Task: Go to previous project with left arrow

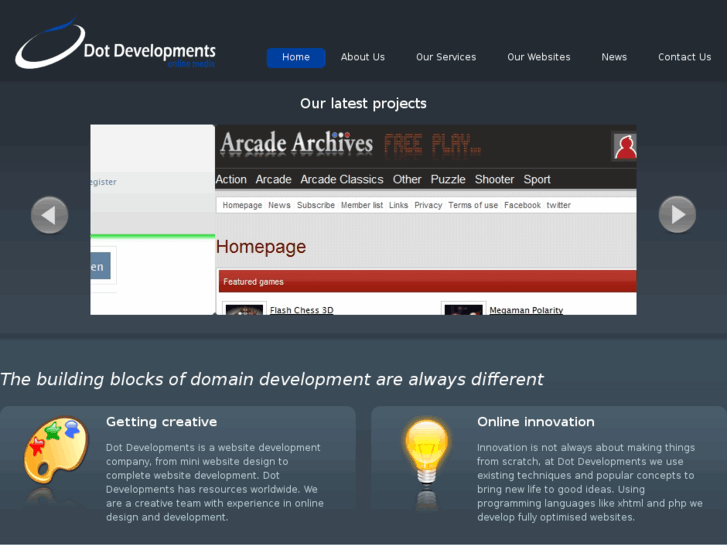Action: [50, 215]
